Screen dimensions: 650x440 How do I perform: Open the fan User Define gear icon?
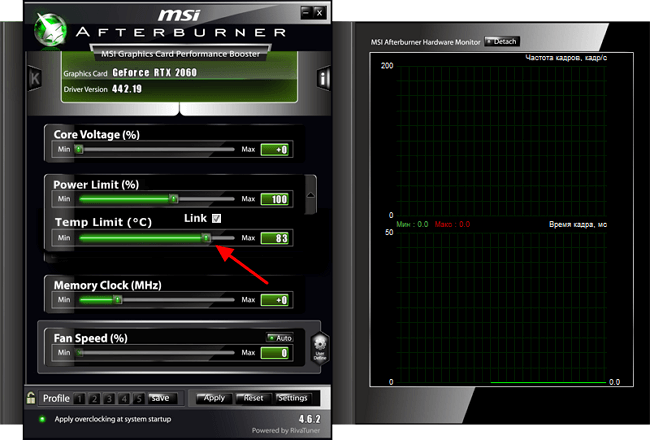320,348
